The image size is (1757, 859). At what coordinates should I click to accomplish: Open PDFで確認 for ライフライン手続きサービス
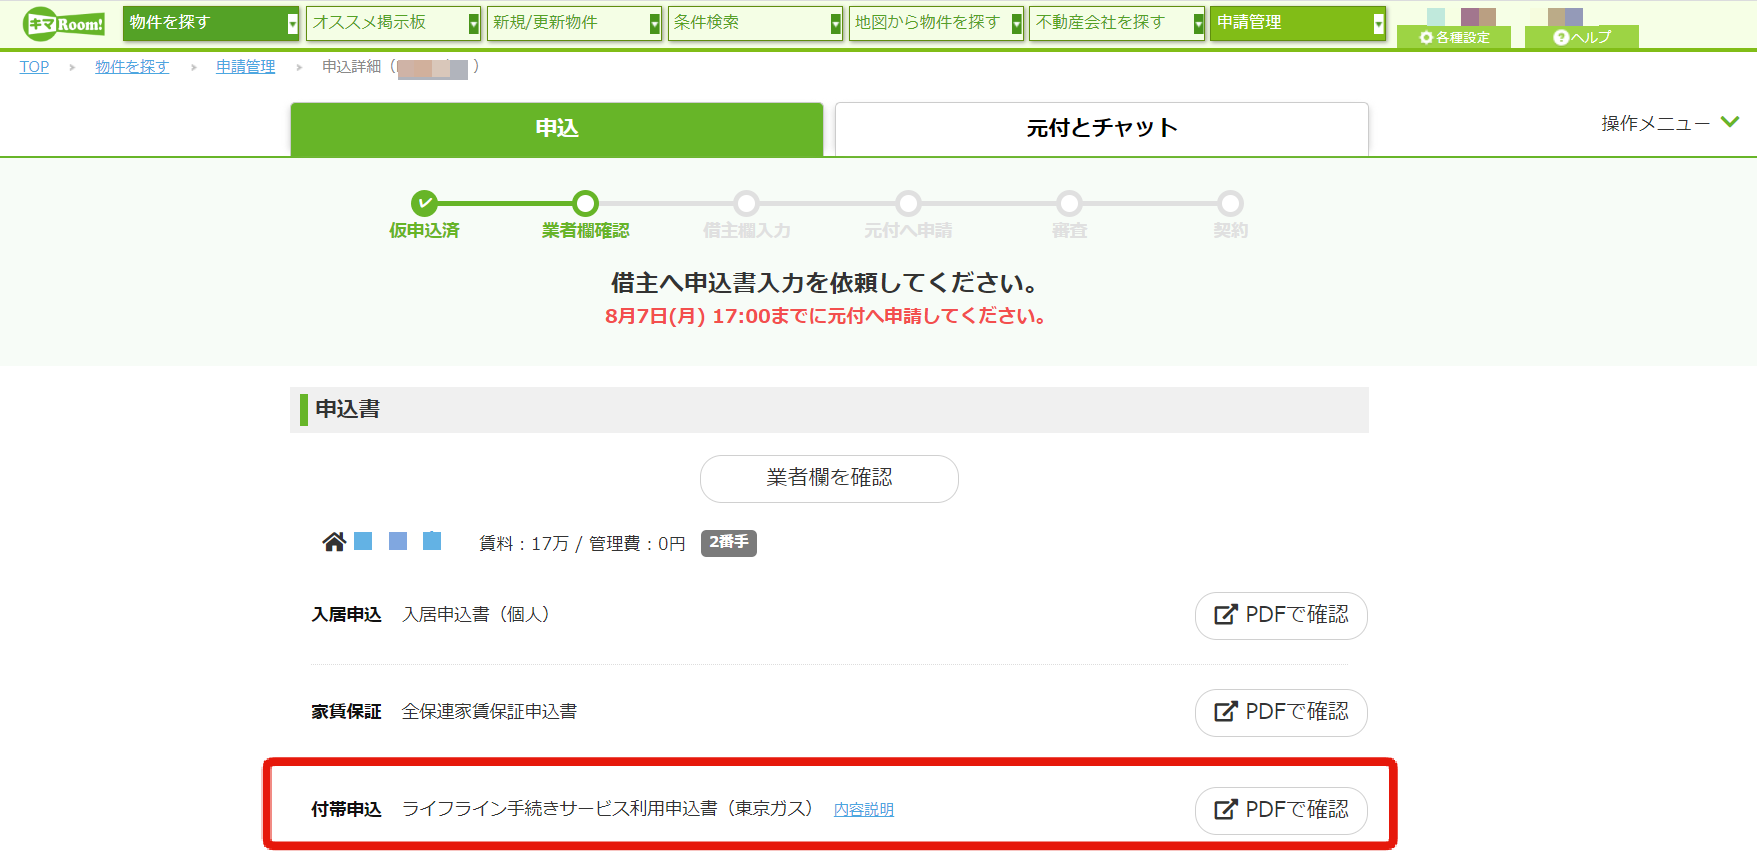[1281, 810]
